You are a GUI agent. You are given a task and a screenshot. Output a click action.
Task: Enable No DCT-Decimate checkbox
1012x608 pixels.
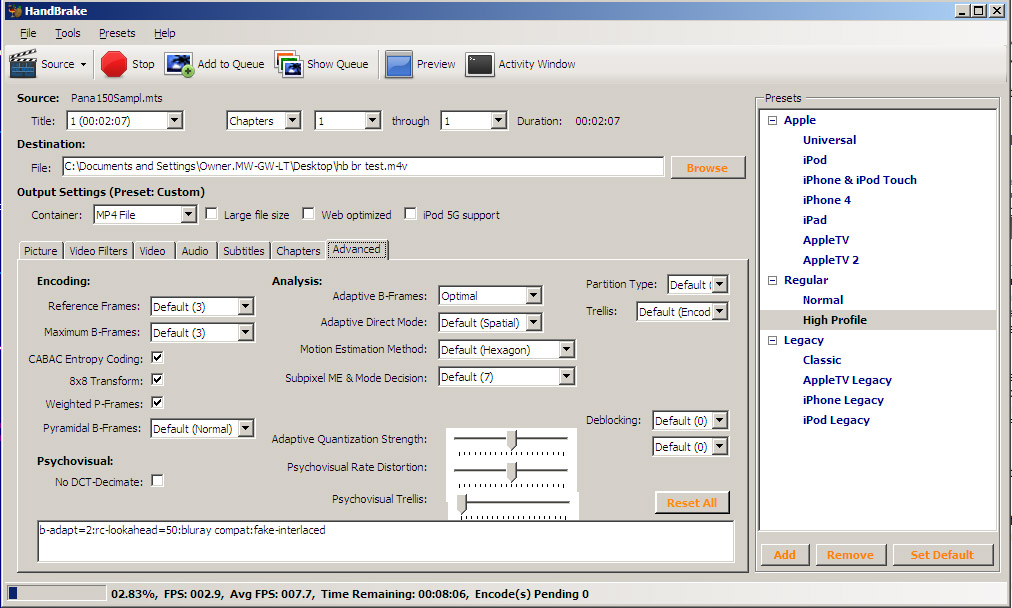[157, 481]
